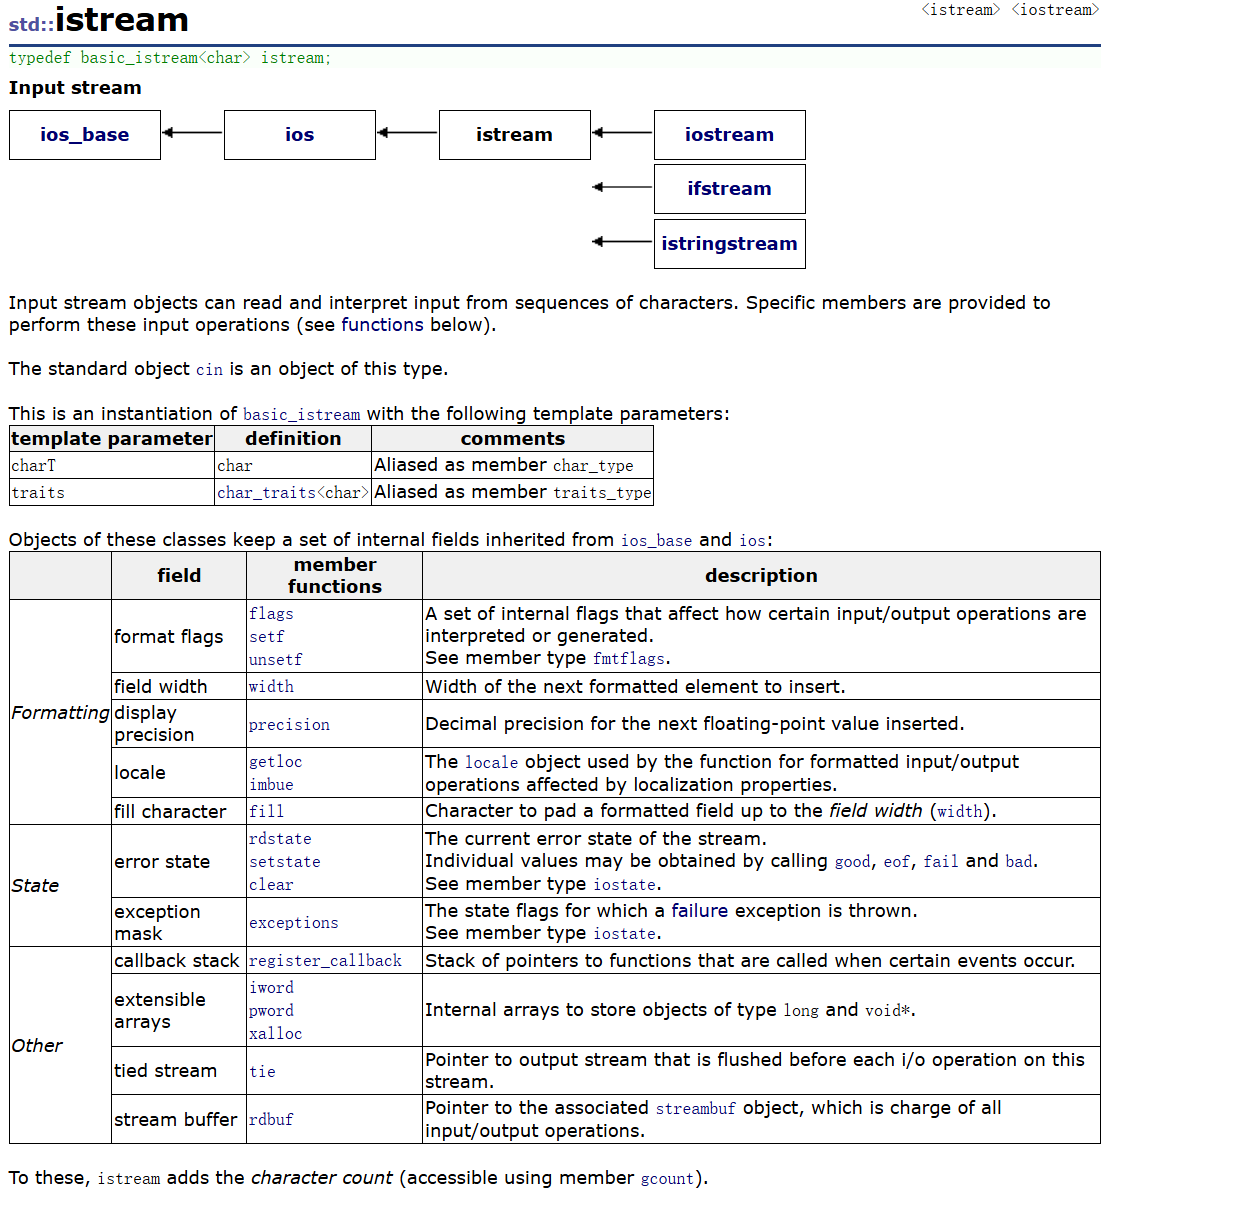This screenshot has width=1238, height=1216.
Task: Click the unsetf member function
Action: (275, 660)
